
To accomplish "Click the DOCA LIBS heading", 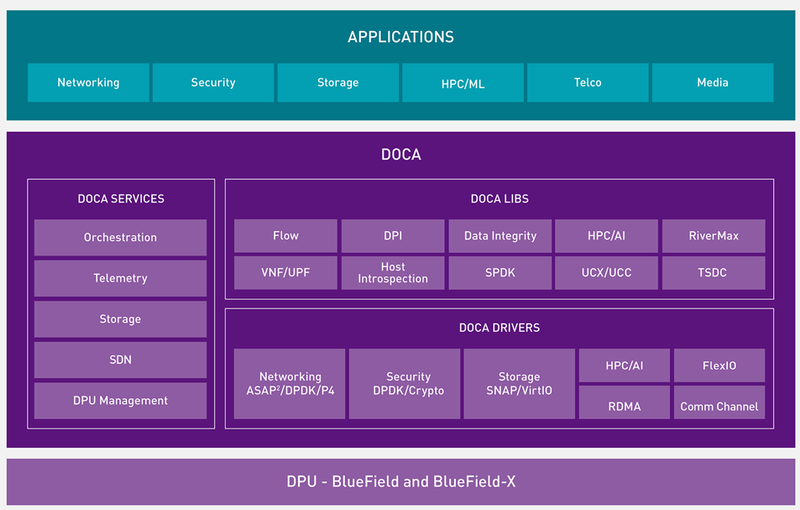I will pos(499,199).
